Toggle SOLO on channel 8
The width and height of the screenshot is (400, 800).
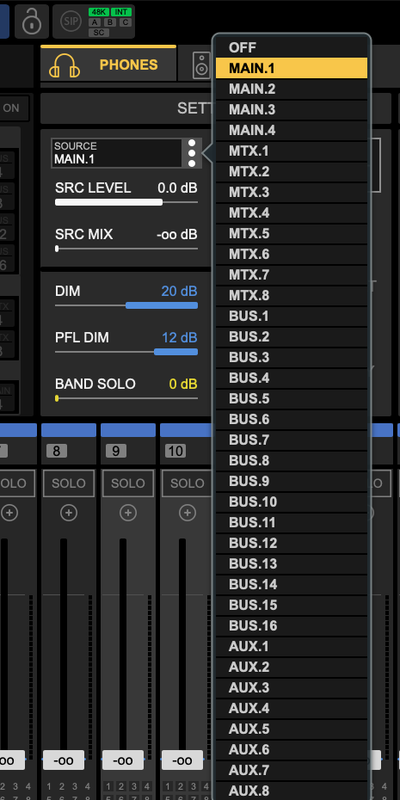pos(68,483)
